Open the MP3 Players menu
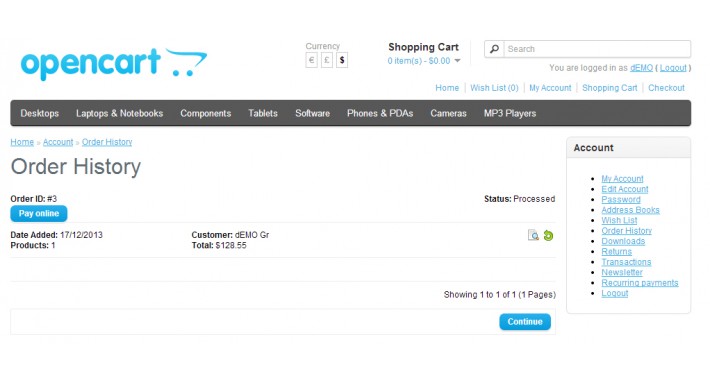 [x=510, y=113]
